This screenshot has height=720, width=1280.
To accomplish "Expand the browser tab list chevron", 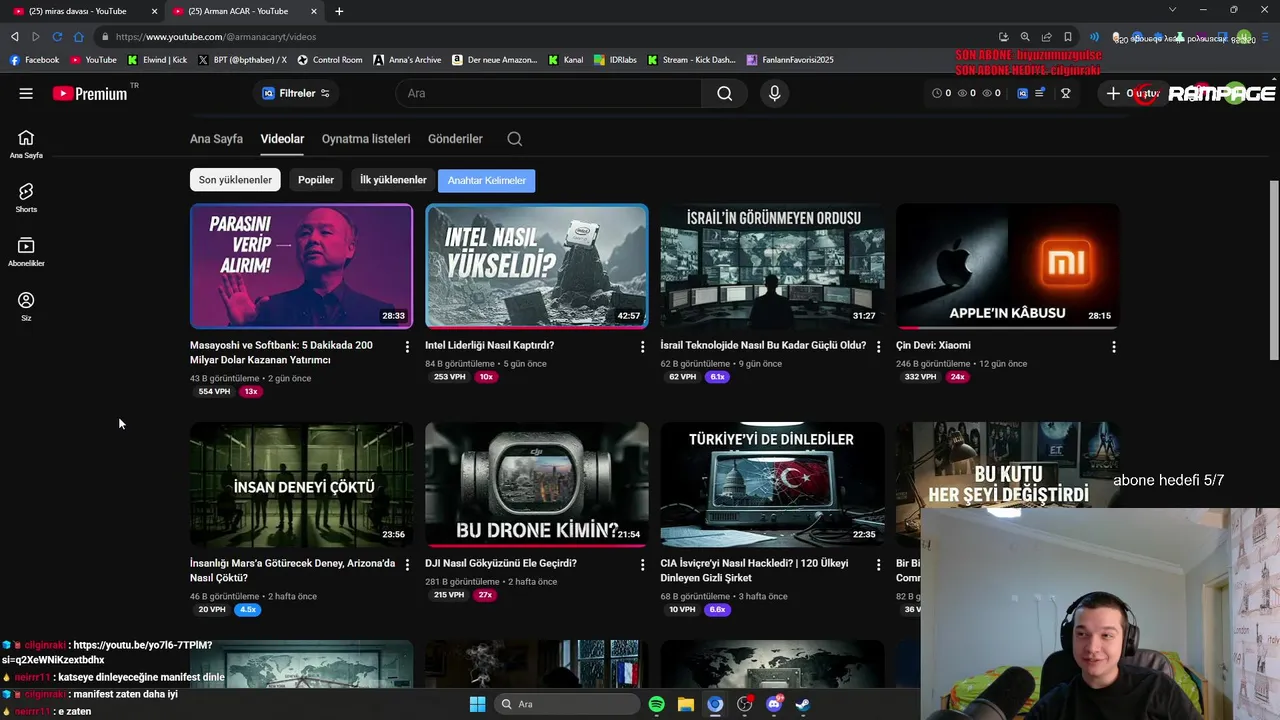I will click(x=1172, y=10).
